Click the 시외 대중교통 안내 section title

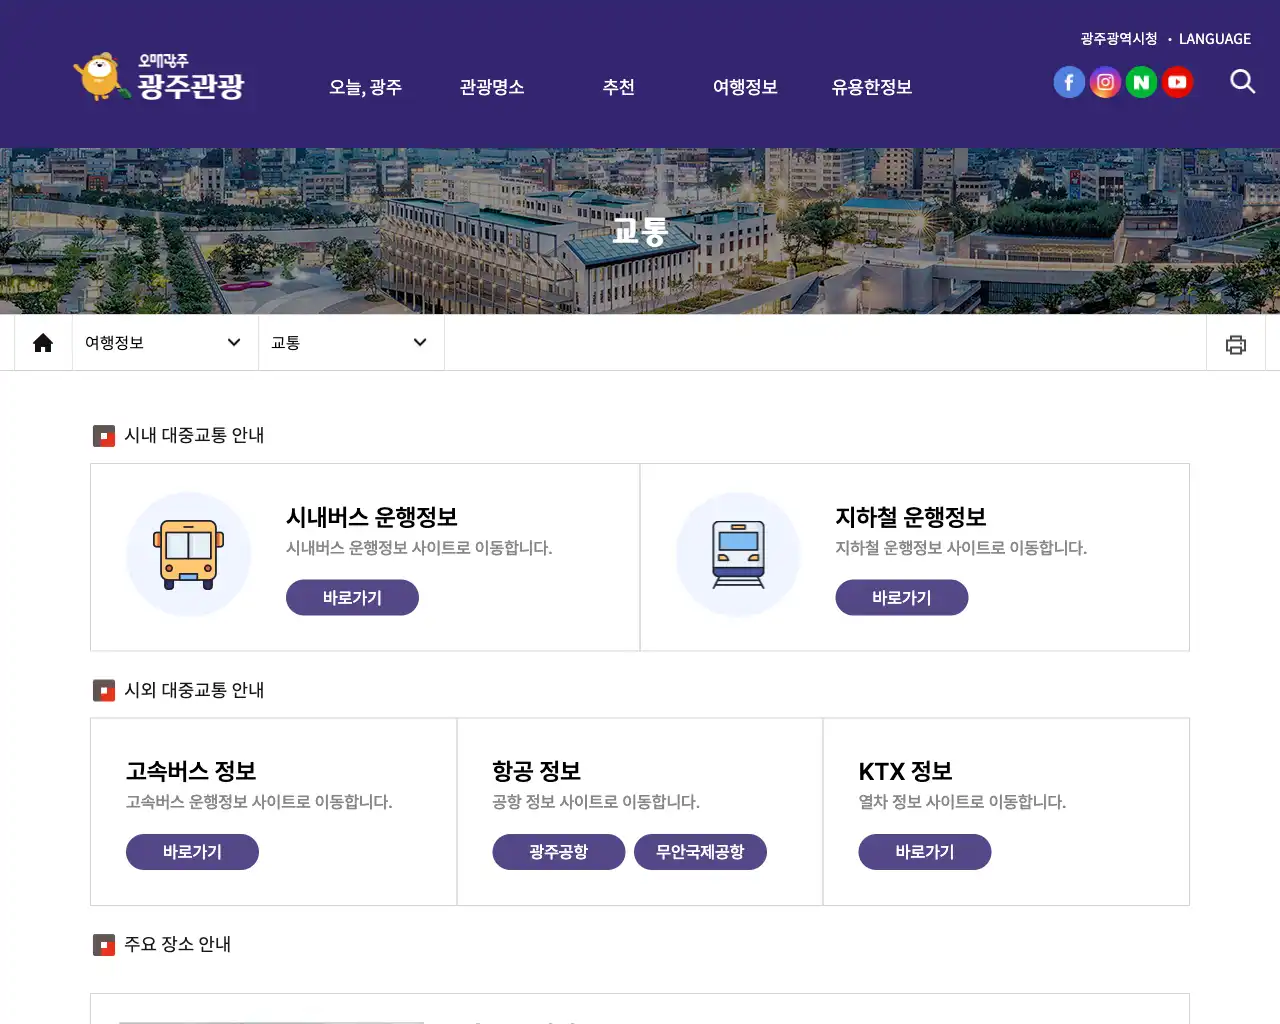(x=194, y=690)
